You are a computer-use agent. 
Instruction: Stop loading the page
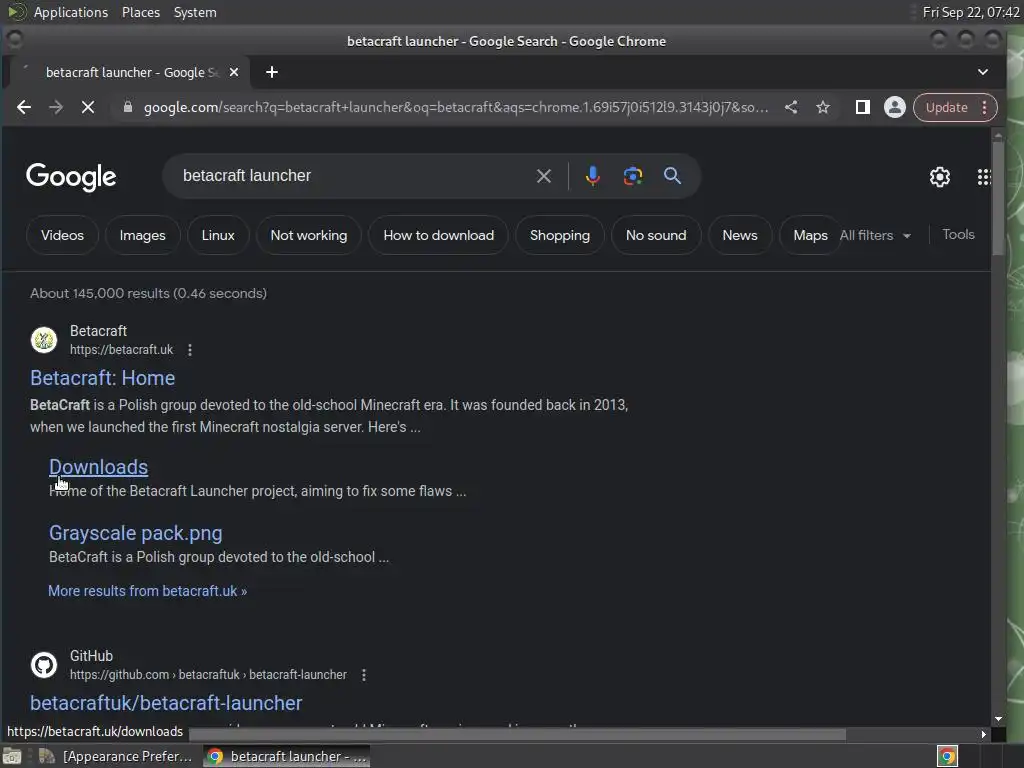click(x=88, y=107)
